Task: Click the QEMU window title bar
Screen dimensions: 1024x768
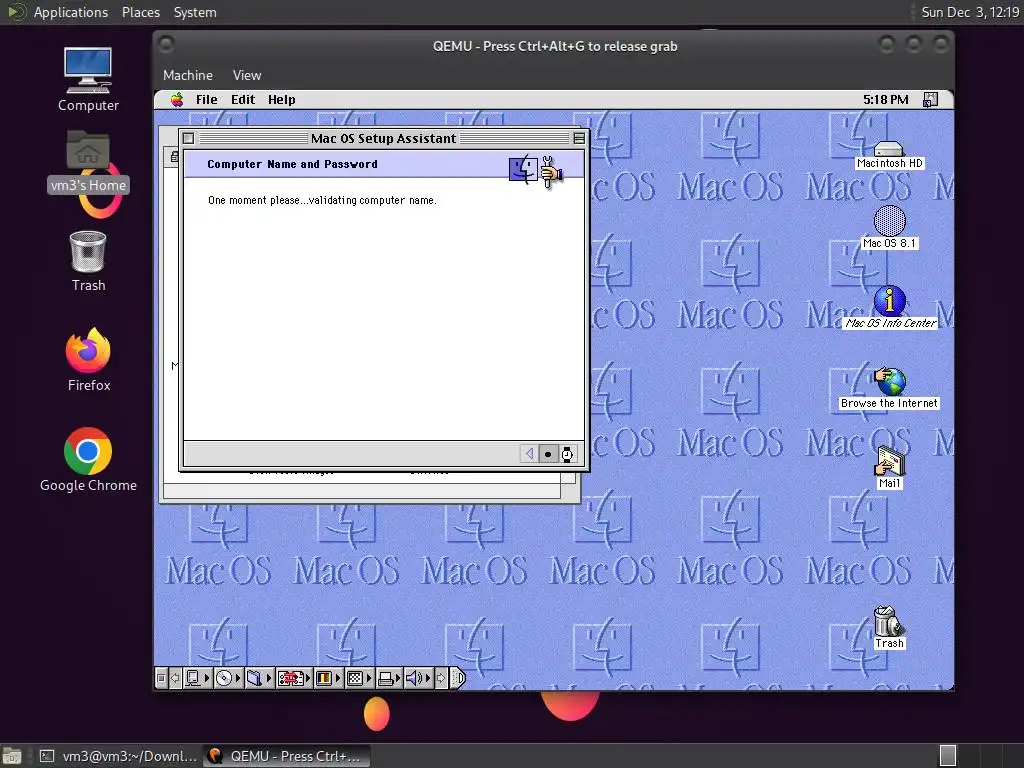Action: pyautogui.click(x=554, y=46)
